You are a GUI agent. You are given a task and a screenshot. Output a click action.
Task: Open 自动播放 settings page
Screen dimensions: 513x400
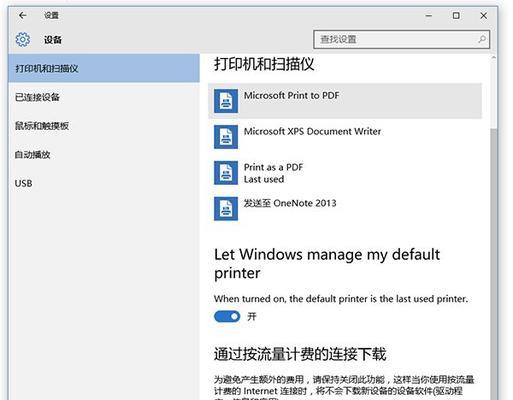[x=104, y=154]
